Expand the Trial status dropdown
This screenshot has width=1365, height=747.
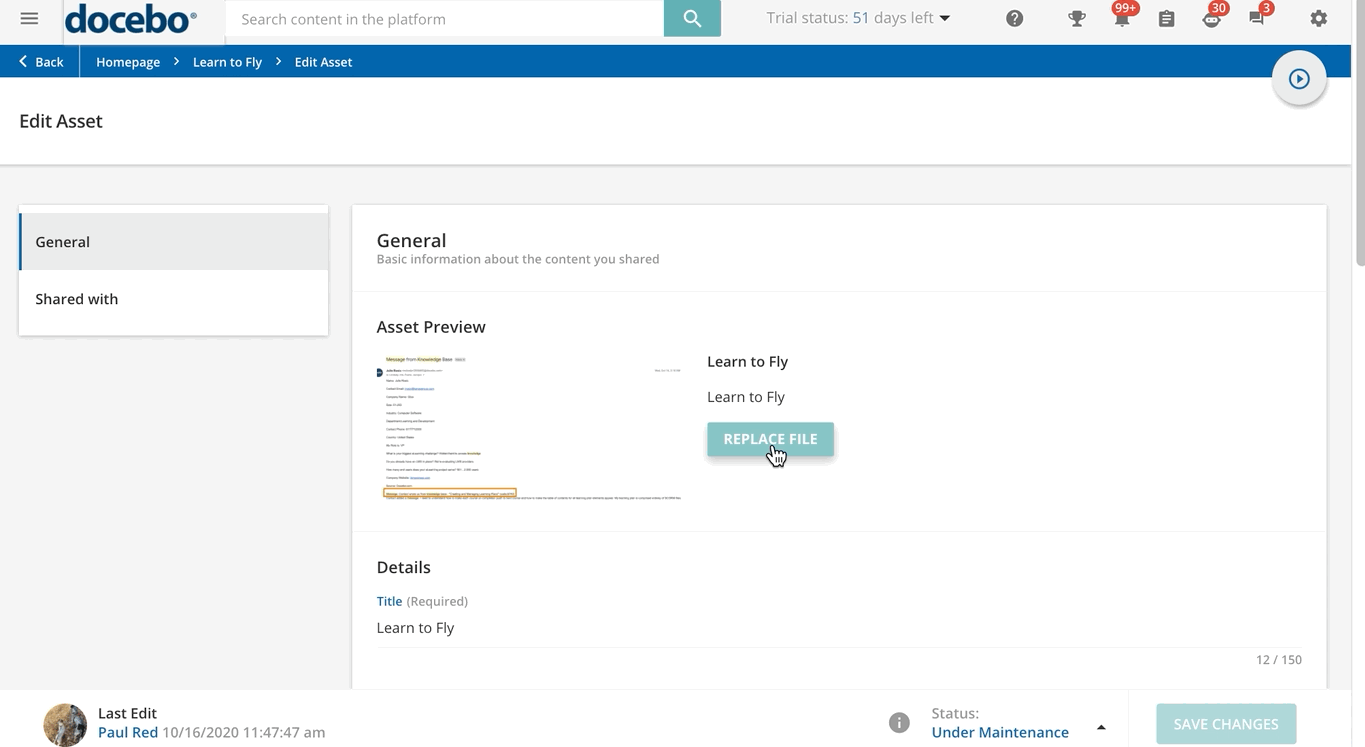point(858,18)
